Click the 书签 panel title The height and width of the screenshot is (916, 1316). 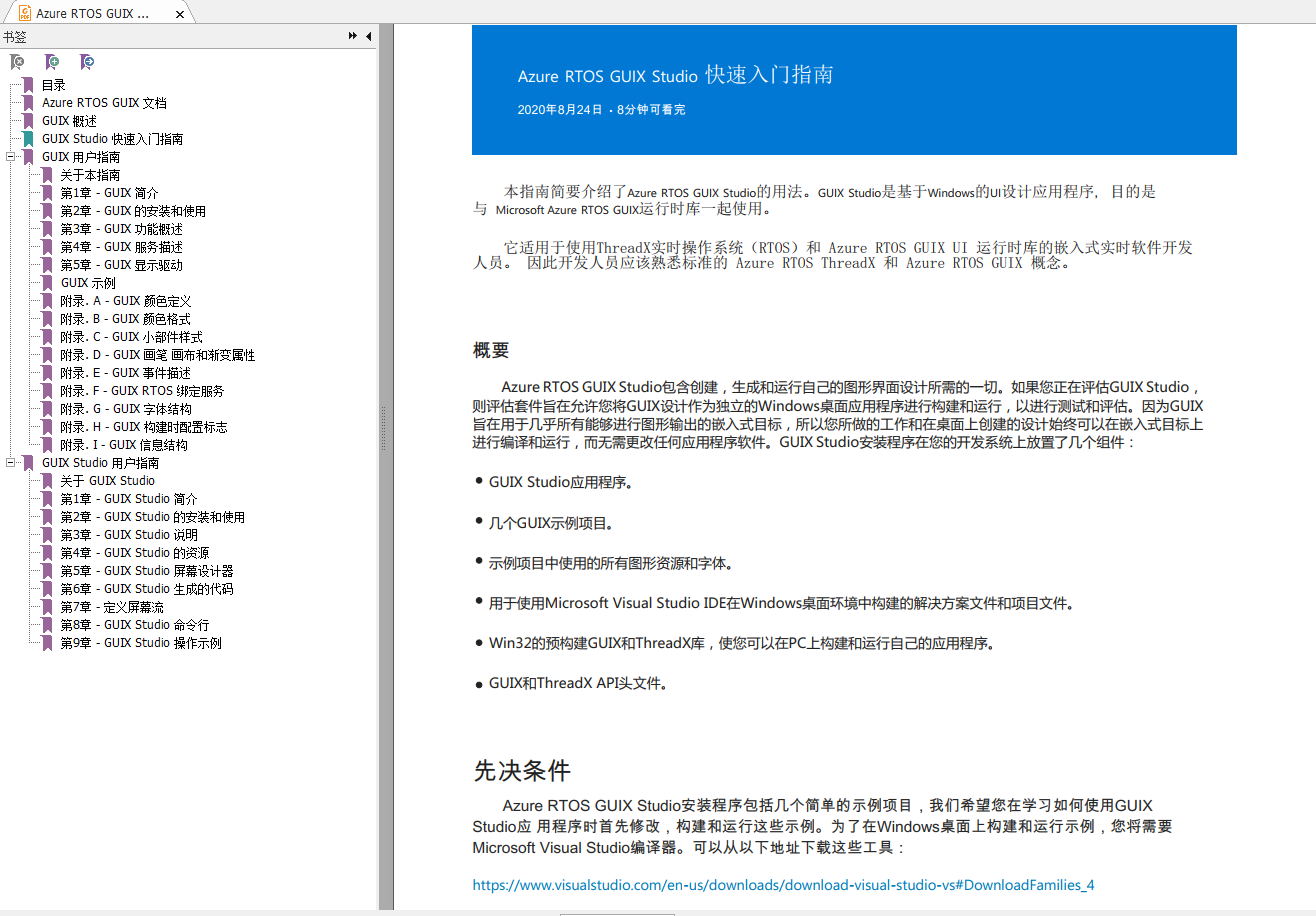tap(15, 37)
